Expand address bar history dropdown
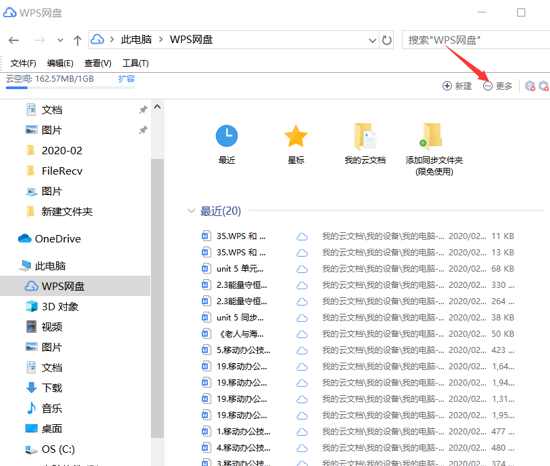 (373, 40)
